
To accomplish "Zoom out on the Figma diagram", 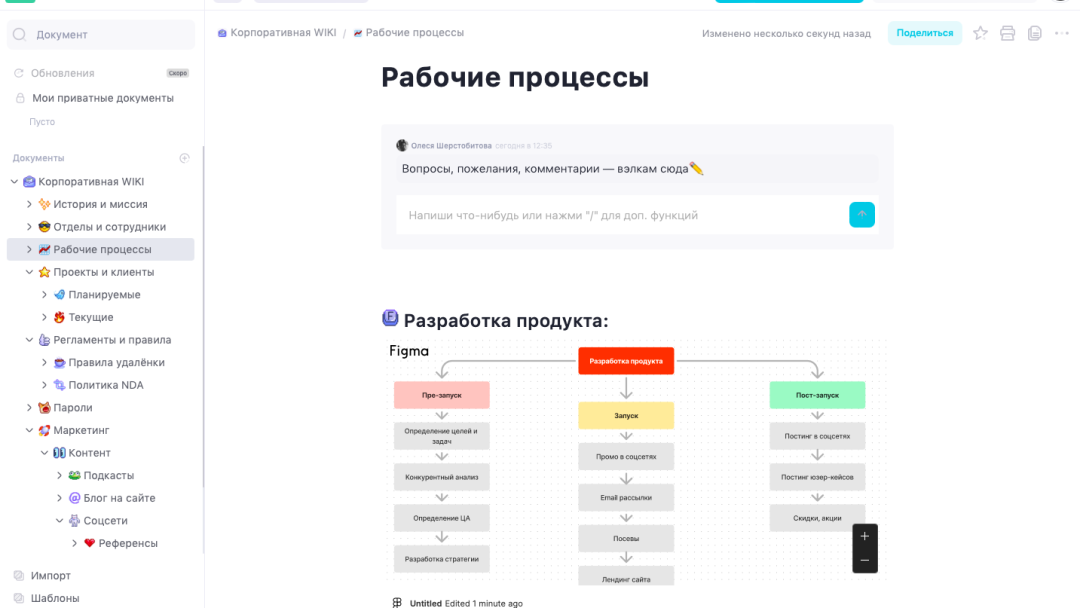I will point(864,561).
